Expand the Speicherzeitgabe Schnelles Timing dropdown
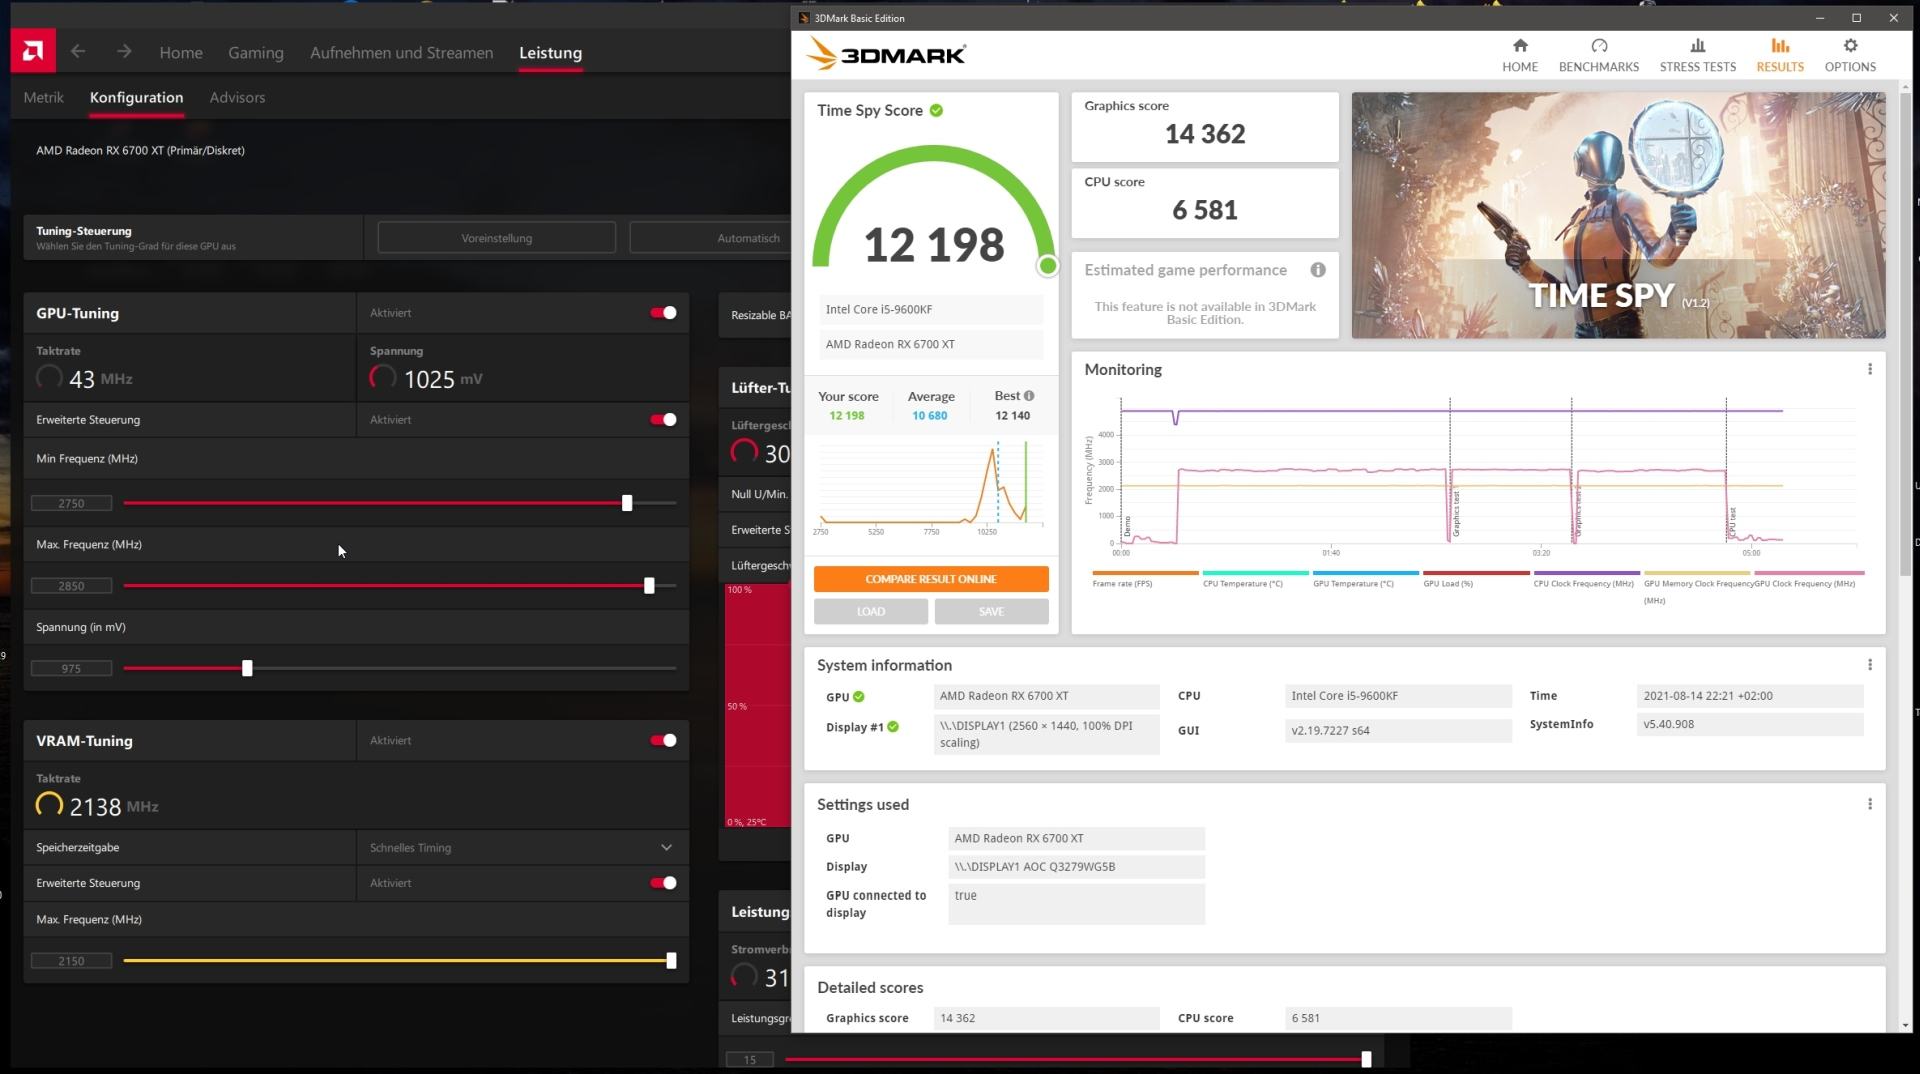This screenshot has width=1920, height=1074. 522,847
